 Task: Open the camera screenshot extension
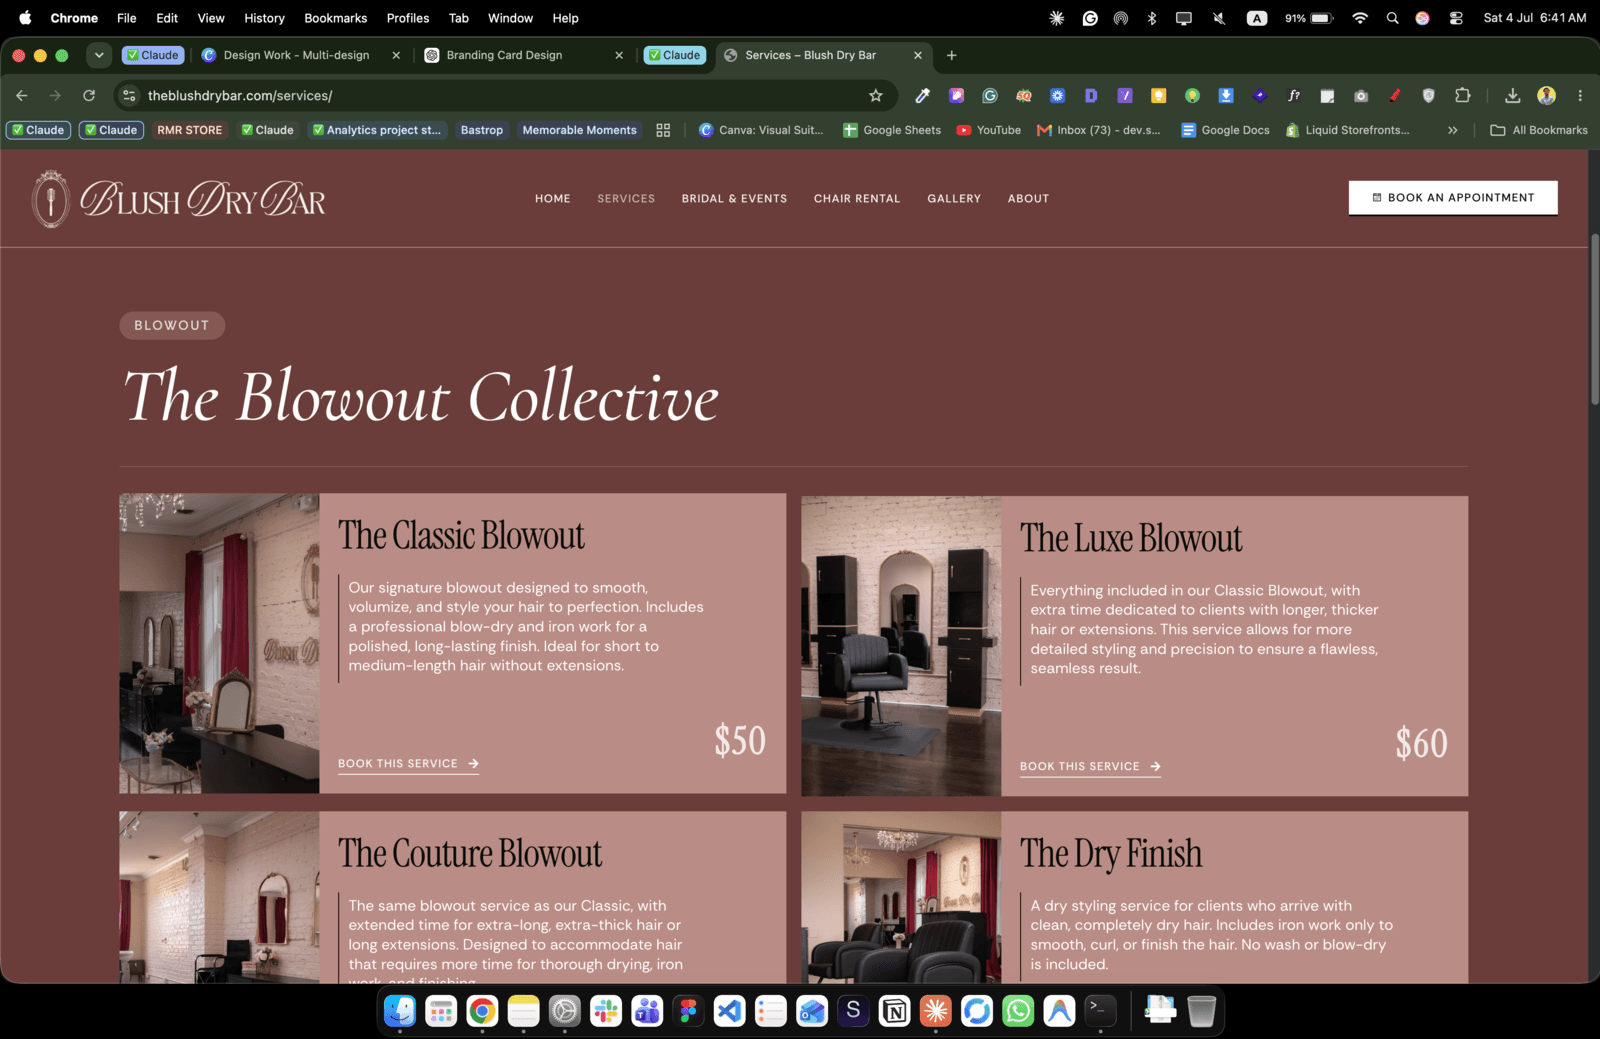coord(1361,96)
